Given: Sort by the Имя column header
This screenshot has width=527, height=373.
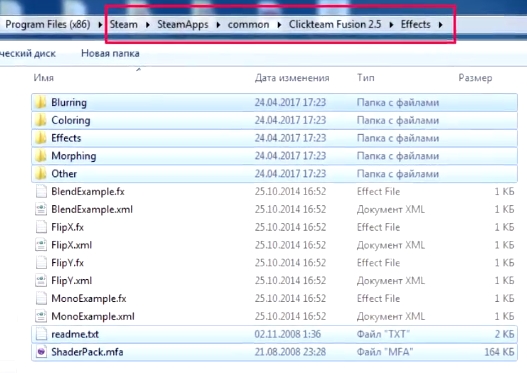Looking at the screenshot, I should 43,78.
